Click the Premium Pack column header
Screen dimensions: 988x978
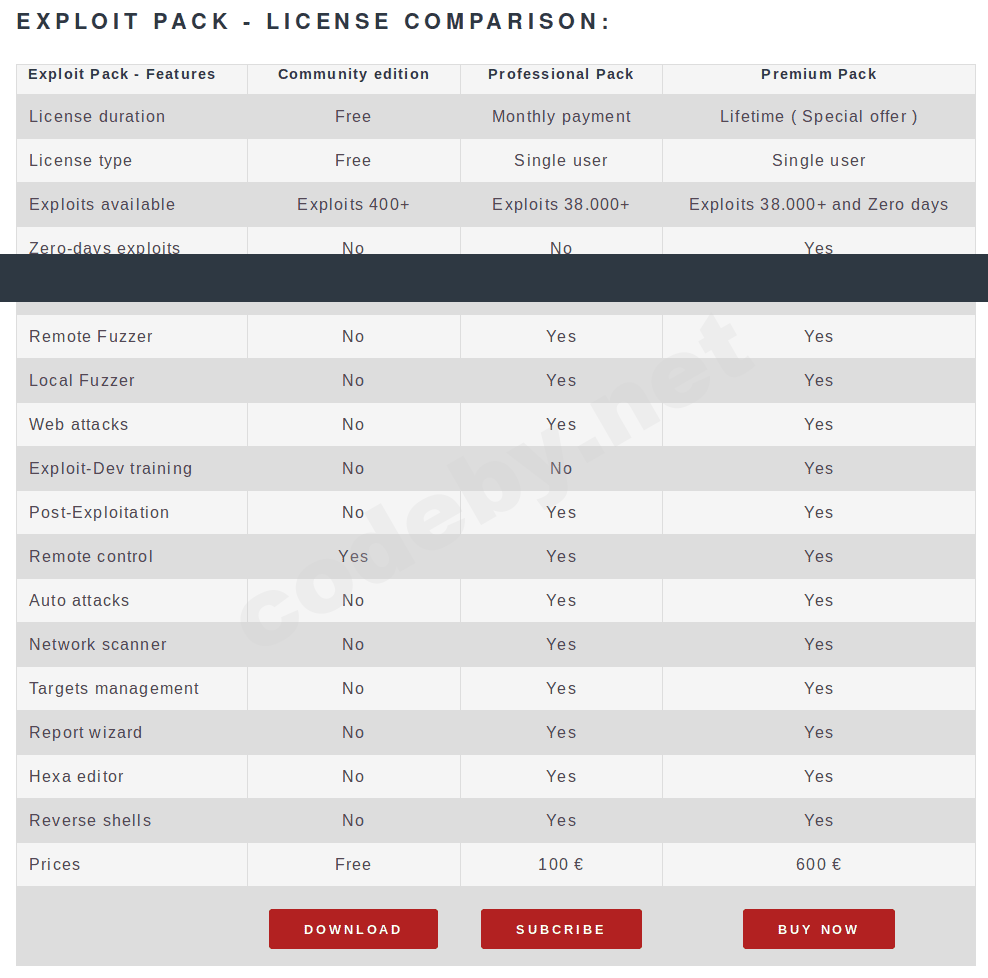(818, 74)
